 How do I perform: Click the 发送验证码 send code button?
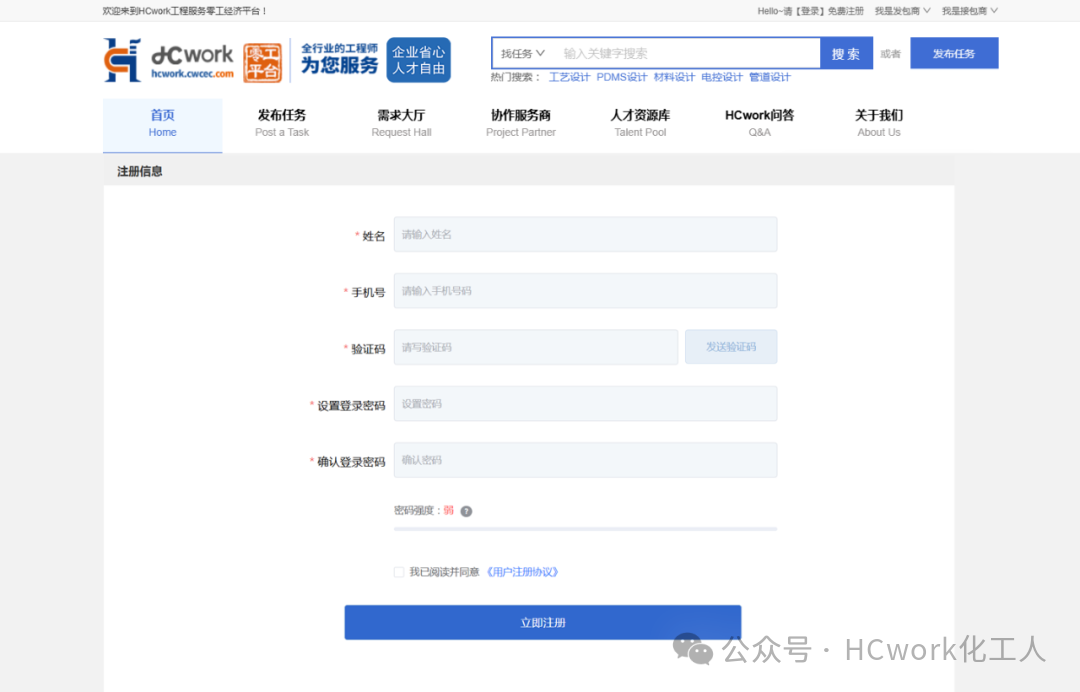click(731, 346)
